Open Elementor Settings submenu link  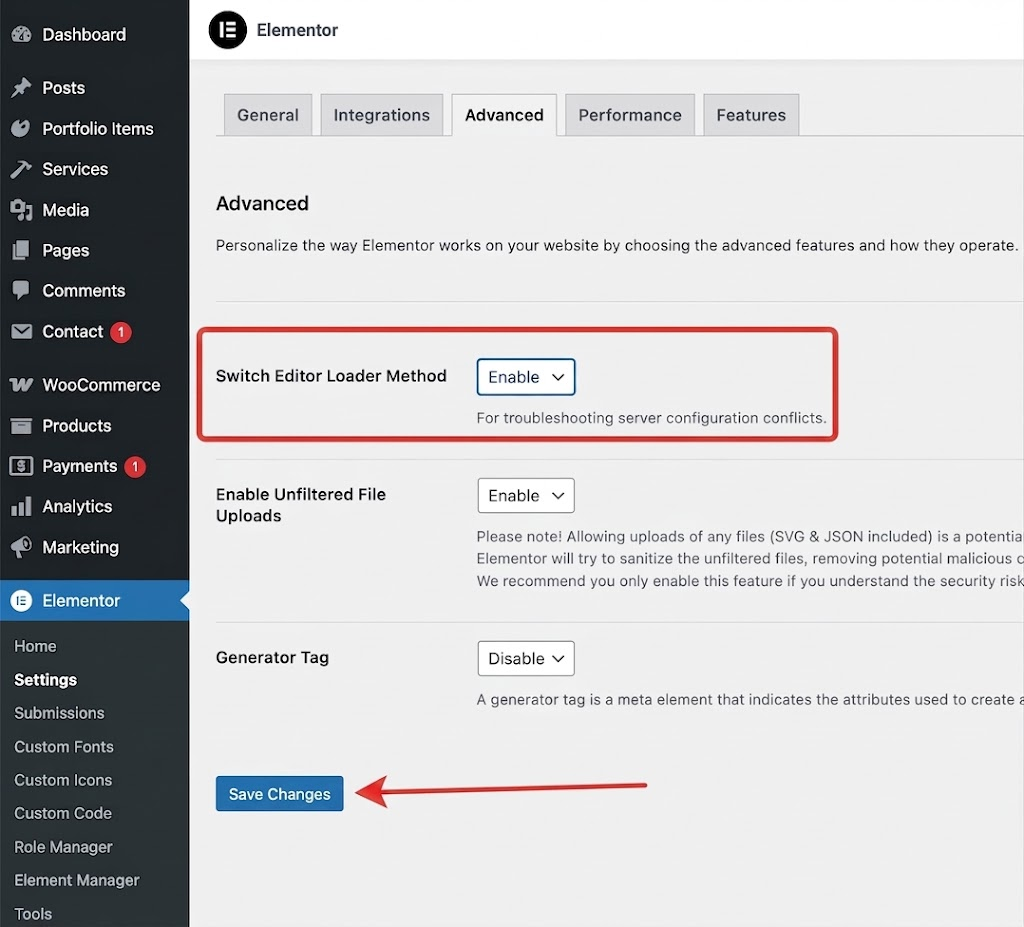tap(46, 680)
